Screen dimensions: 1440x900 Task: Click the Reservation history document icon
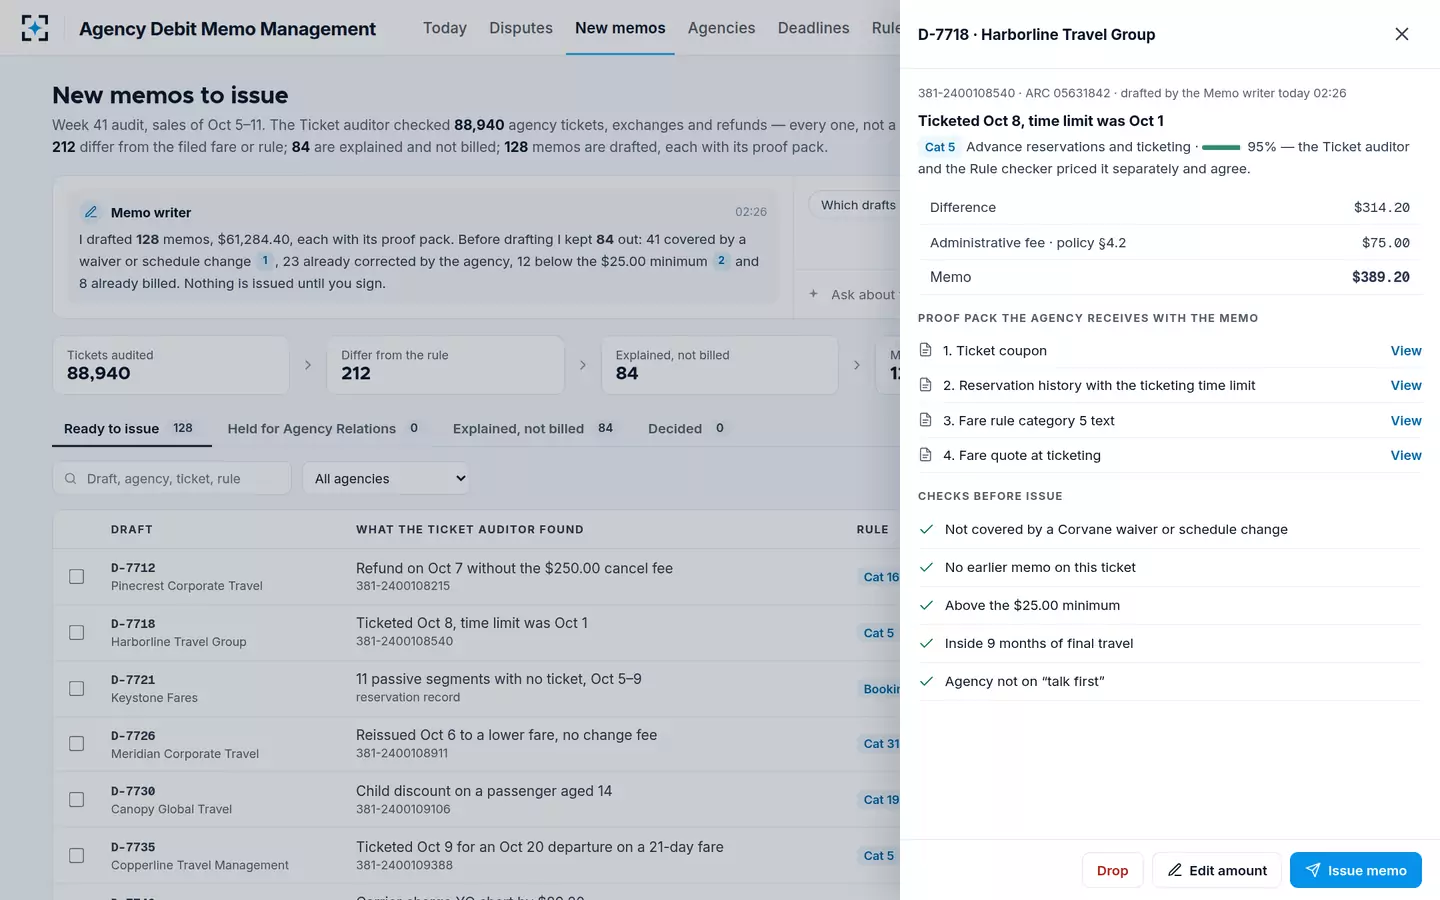tap(926, 385)
